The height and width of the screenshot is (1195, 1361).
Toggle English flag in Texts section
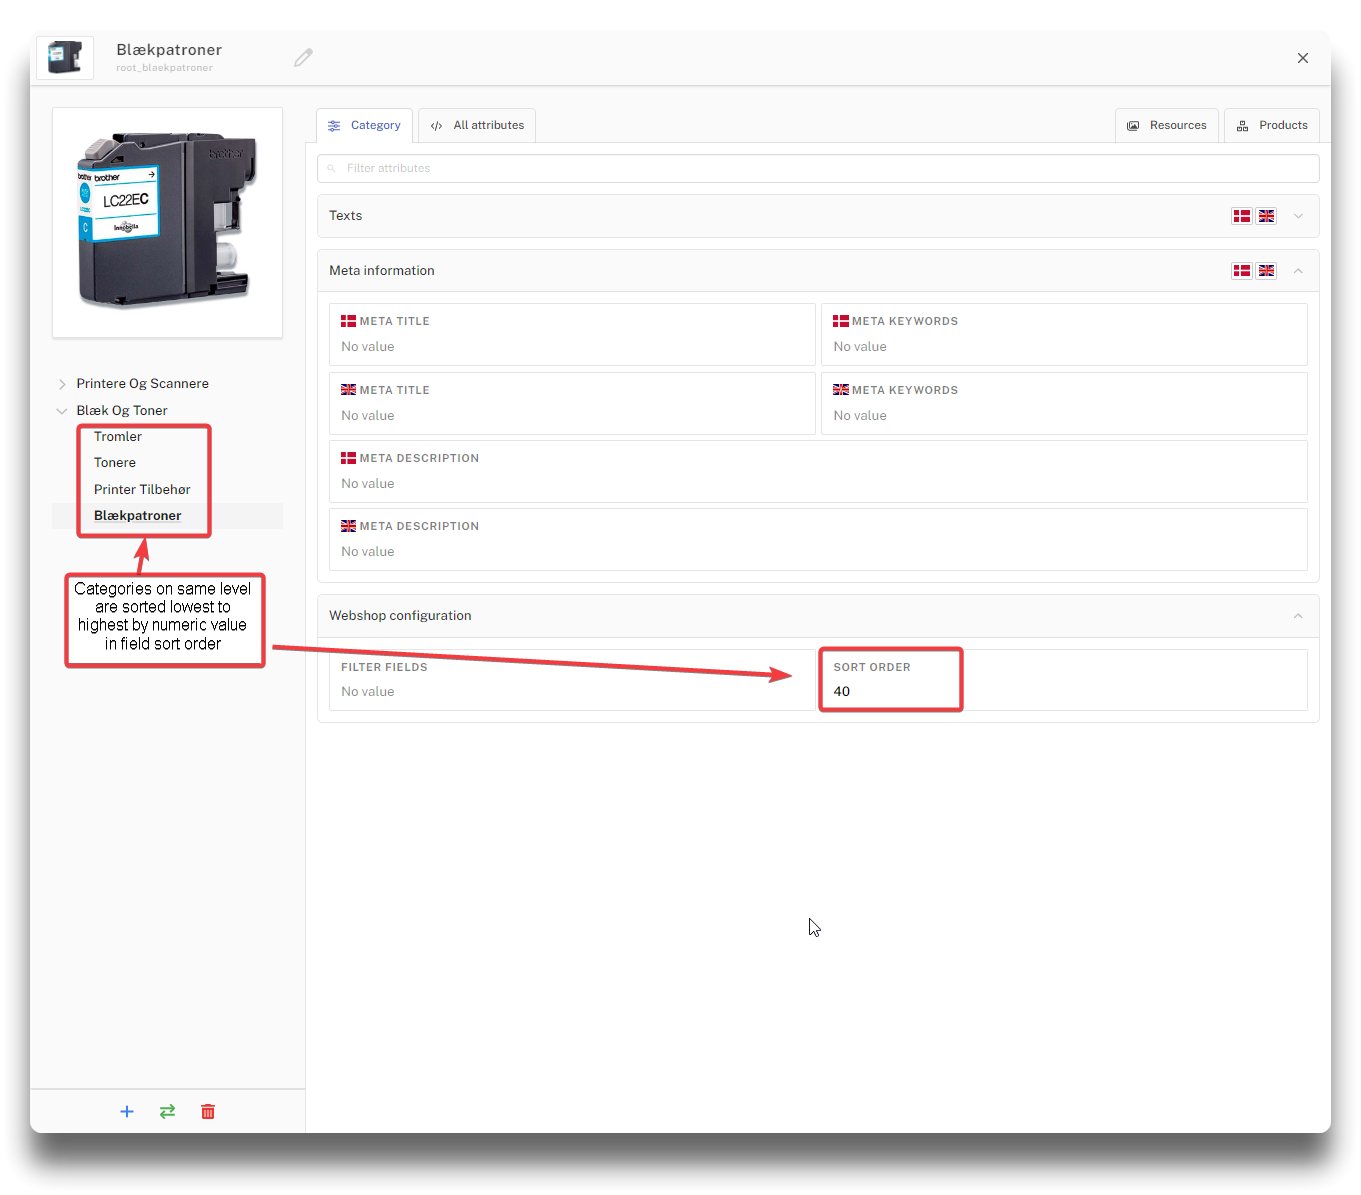click(1266, 216)
